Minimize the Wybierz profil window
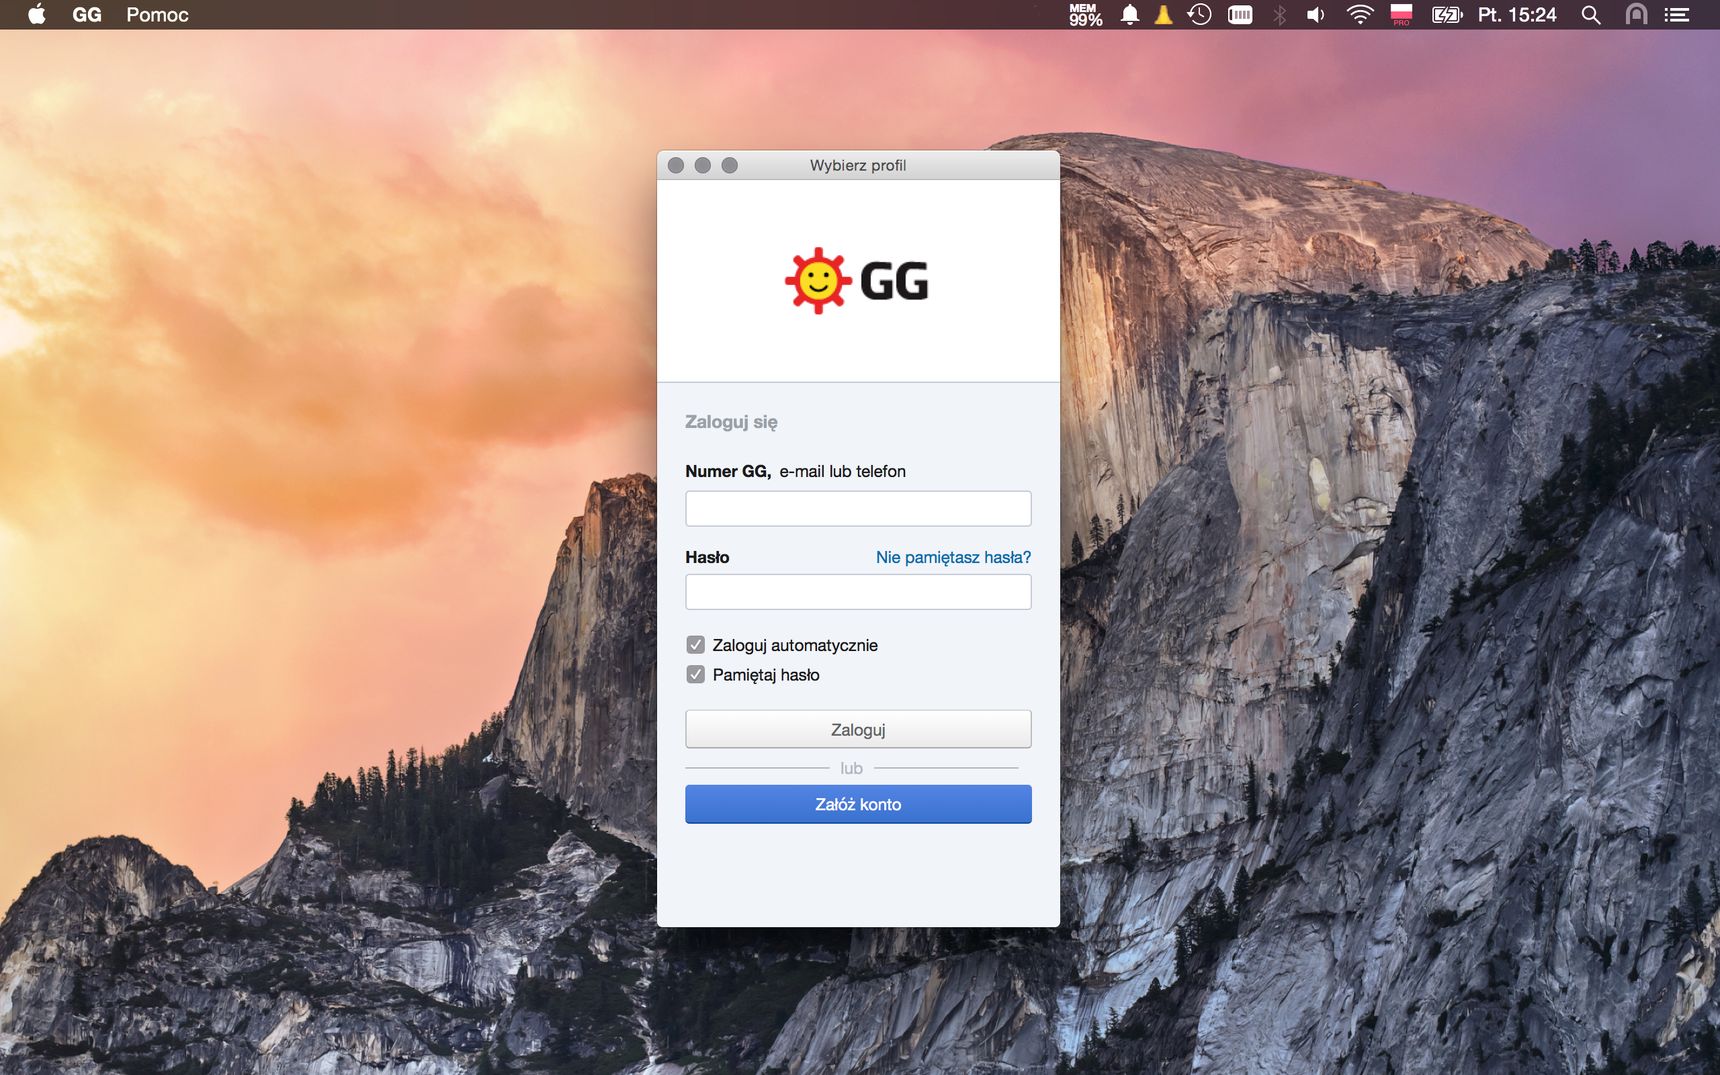1720x1075 pixels. point(703,165)
